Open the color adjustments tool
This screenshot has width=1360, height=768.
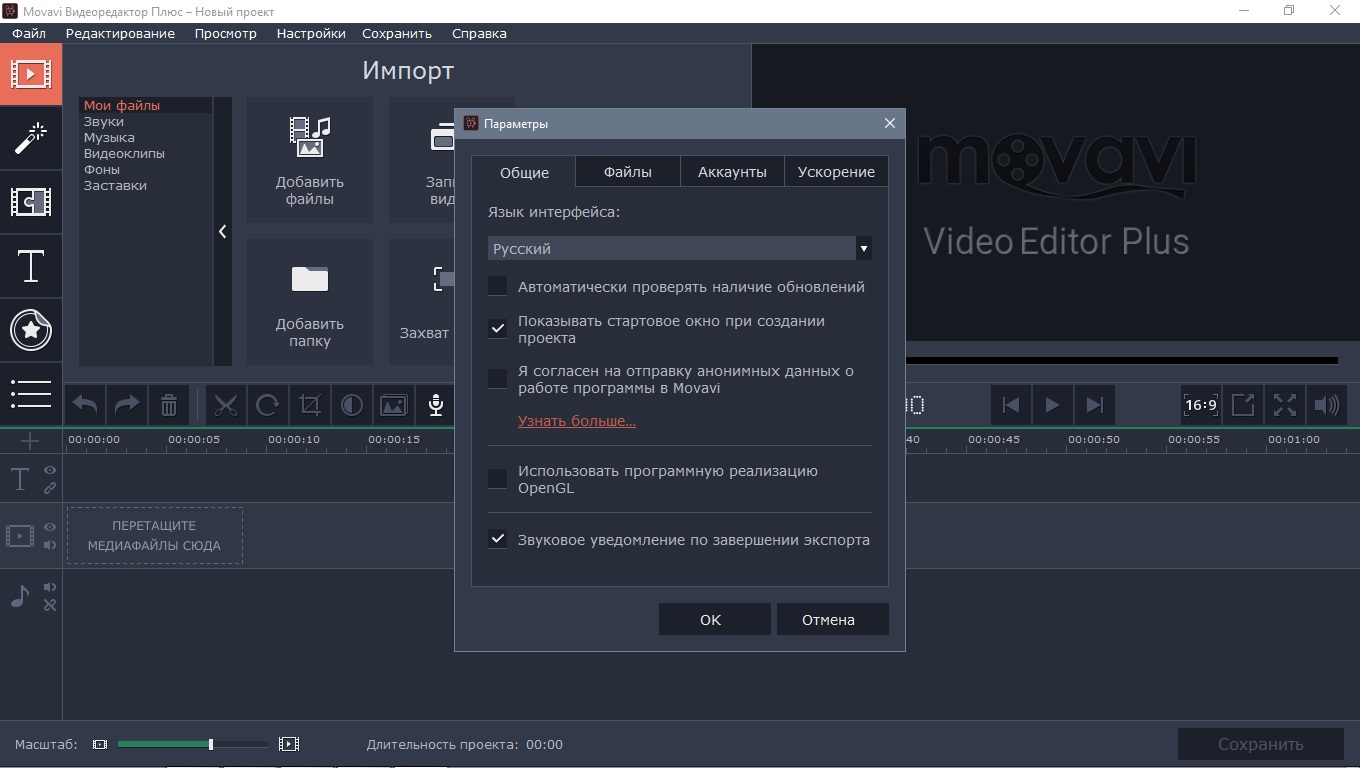(351, 405)
